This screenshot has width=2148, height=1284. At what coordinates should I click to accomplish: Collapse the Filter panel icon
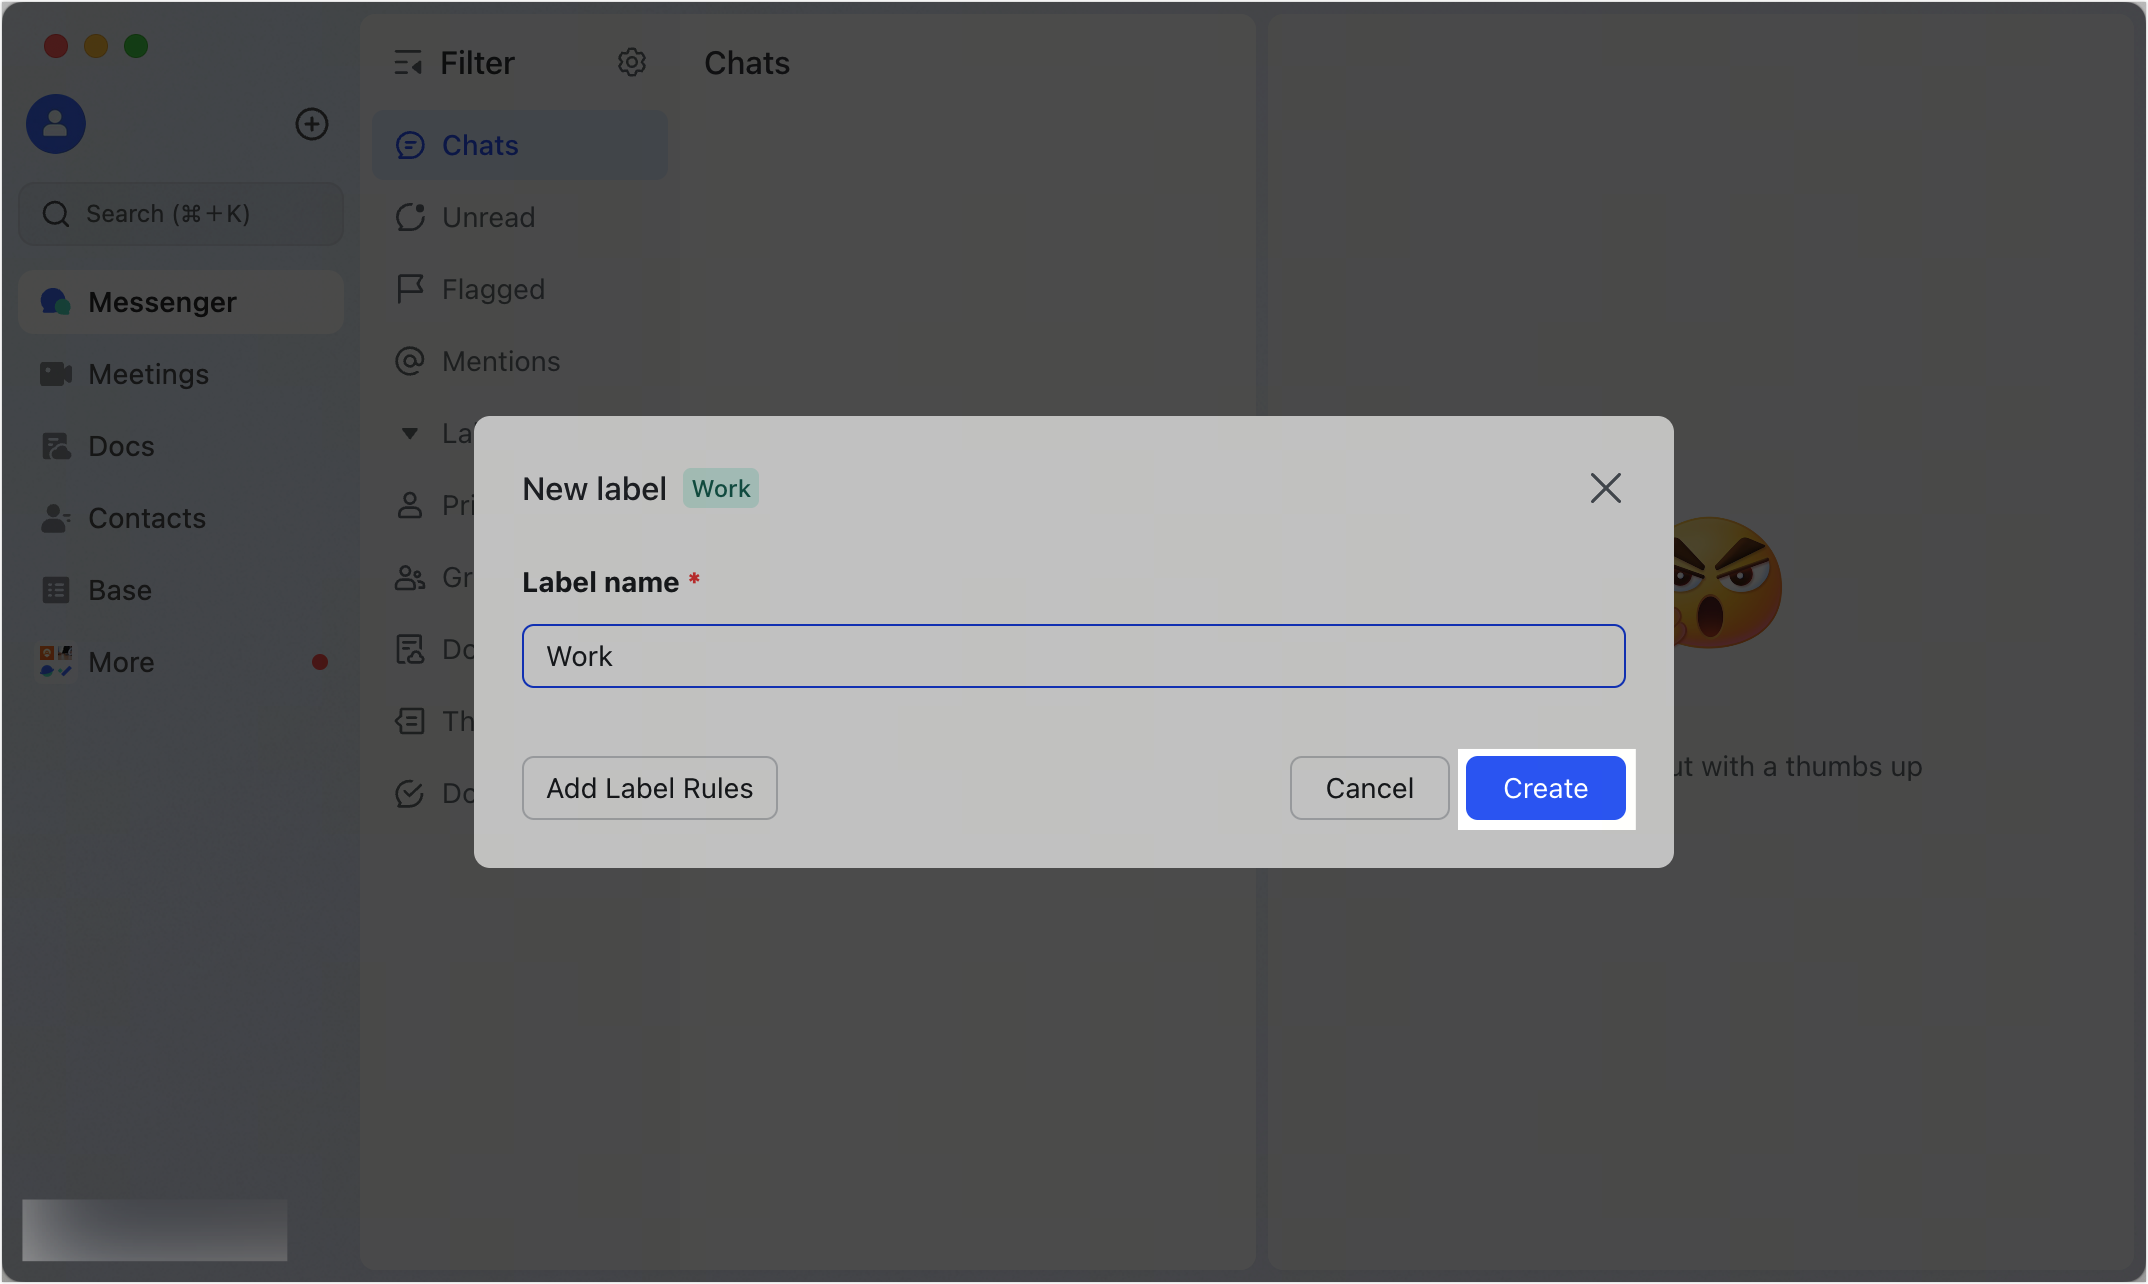pos(408,63)
